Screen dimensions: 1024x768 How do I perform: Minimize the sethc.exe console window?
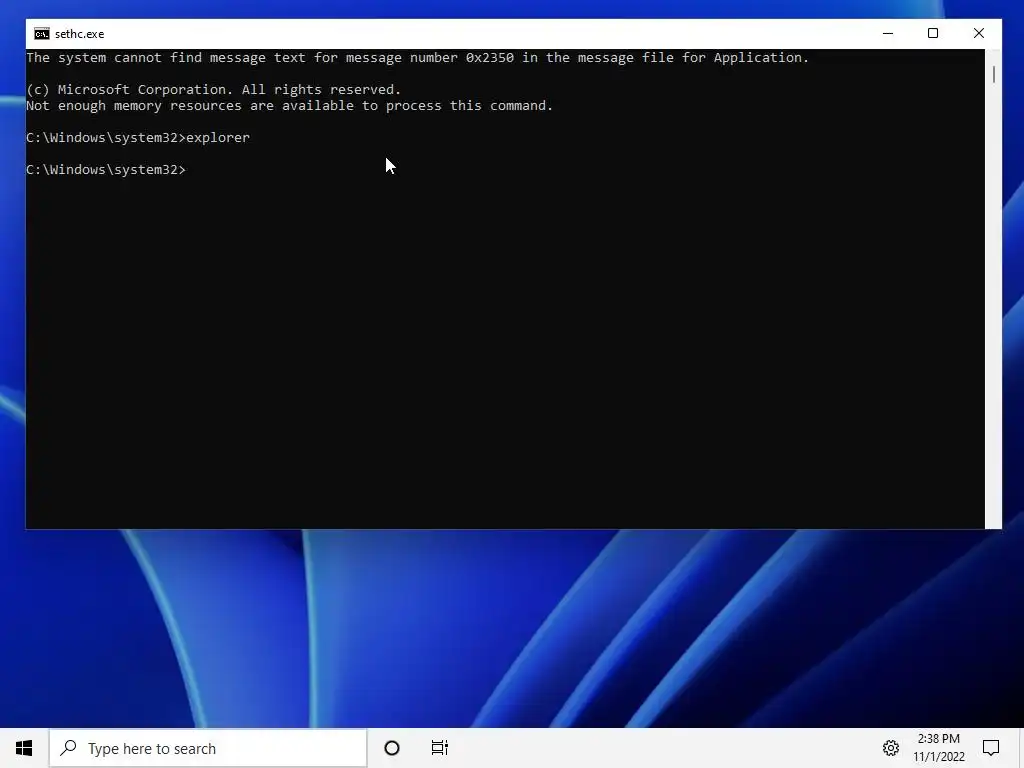pyautogui.click(x=888, y=33)
